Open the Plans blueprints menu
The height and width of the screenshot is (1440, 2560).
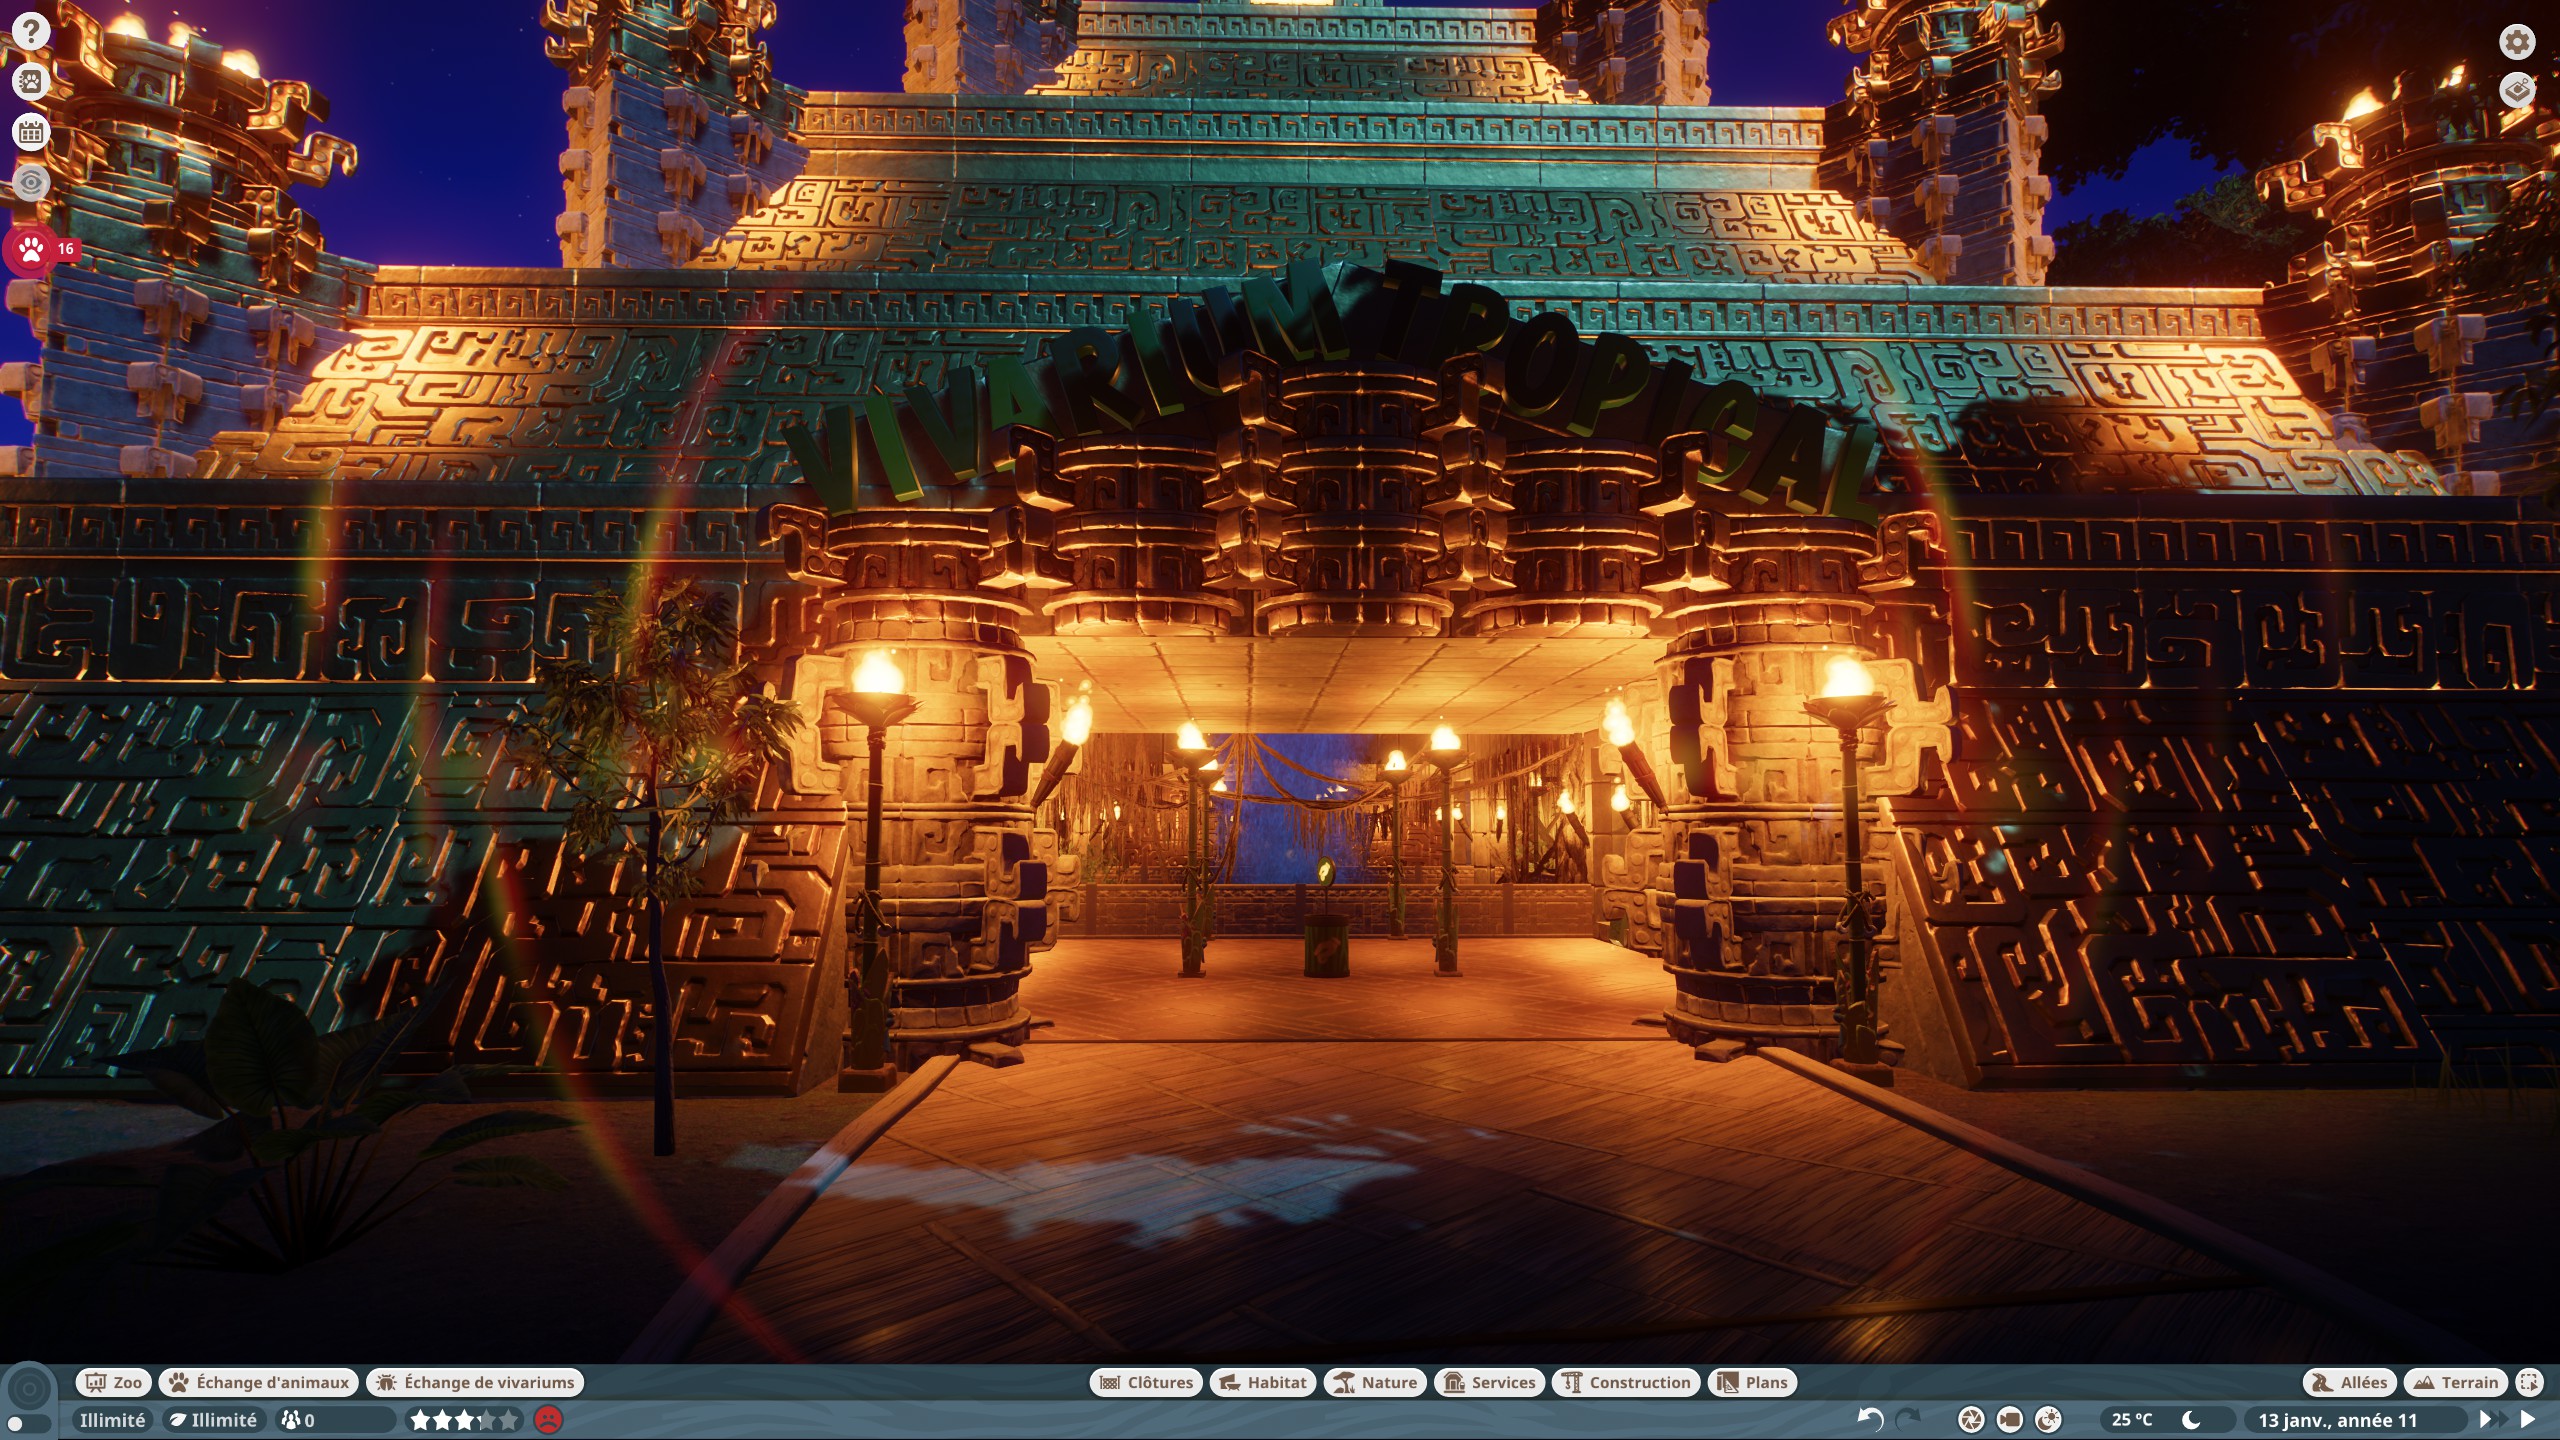1753,1382
